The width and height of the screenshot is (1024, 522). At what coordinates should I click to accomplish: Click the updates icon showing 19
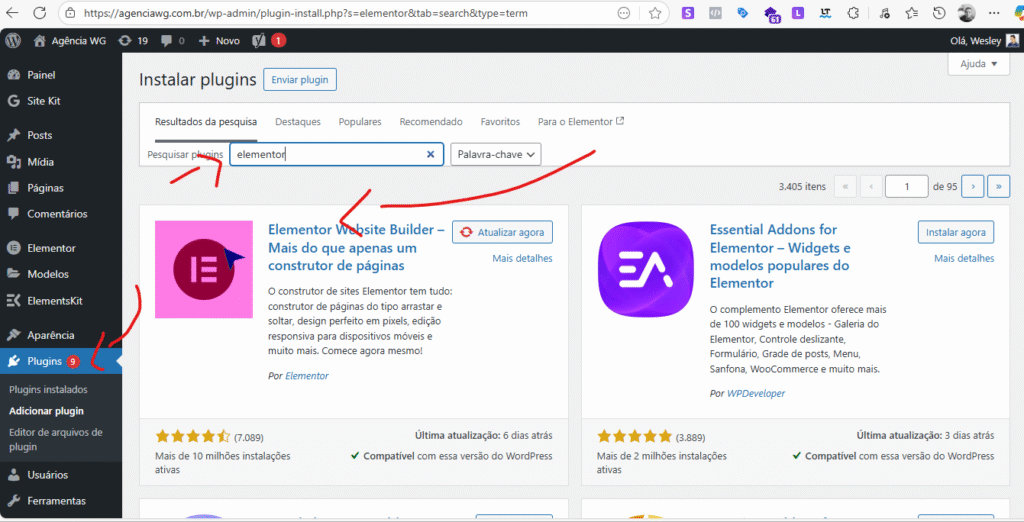[133, 41]
